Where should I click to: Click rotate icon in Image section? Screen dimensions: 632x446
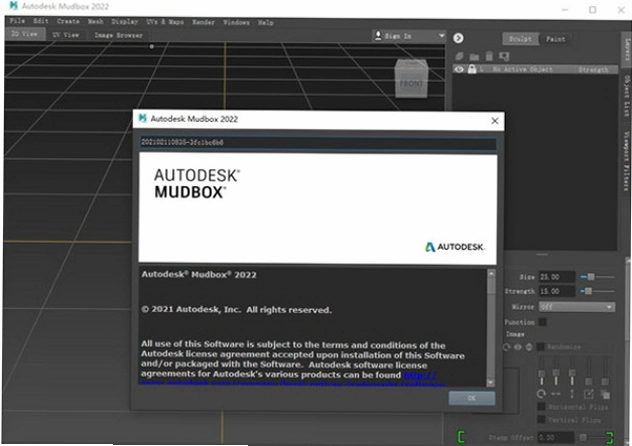(507, 347)
